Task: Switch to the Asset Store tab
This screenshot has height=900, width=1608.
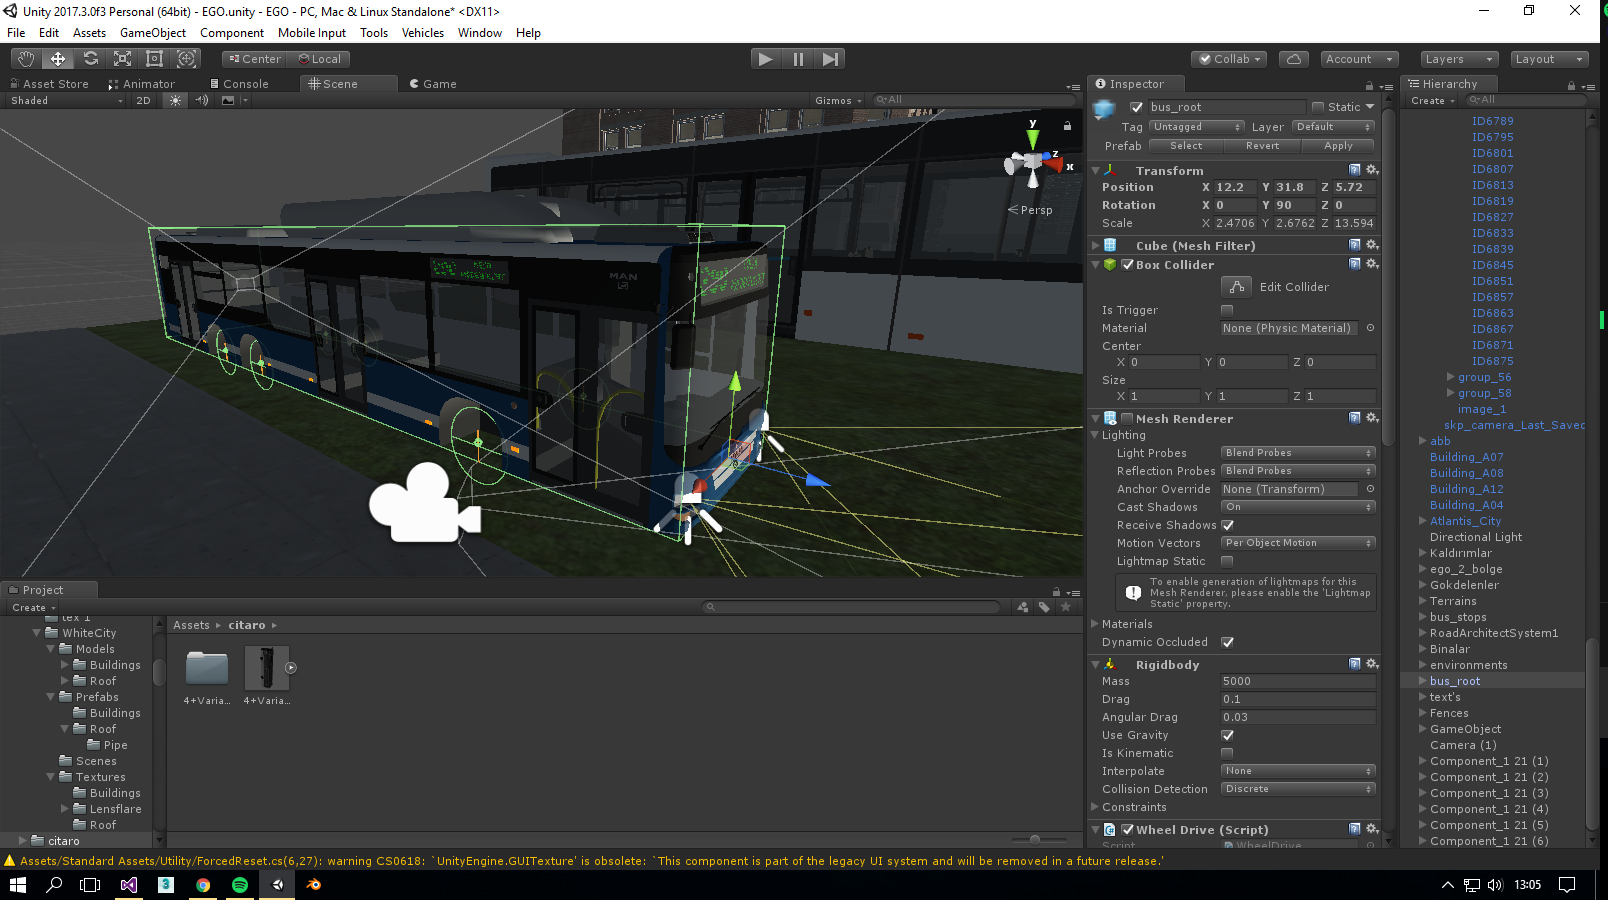Action: 49,84
